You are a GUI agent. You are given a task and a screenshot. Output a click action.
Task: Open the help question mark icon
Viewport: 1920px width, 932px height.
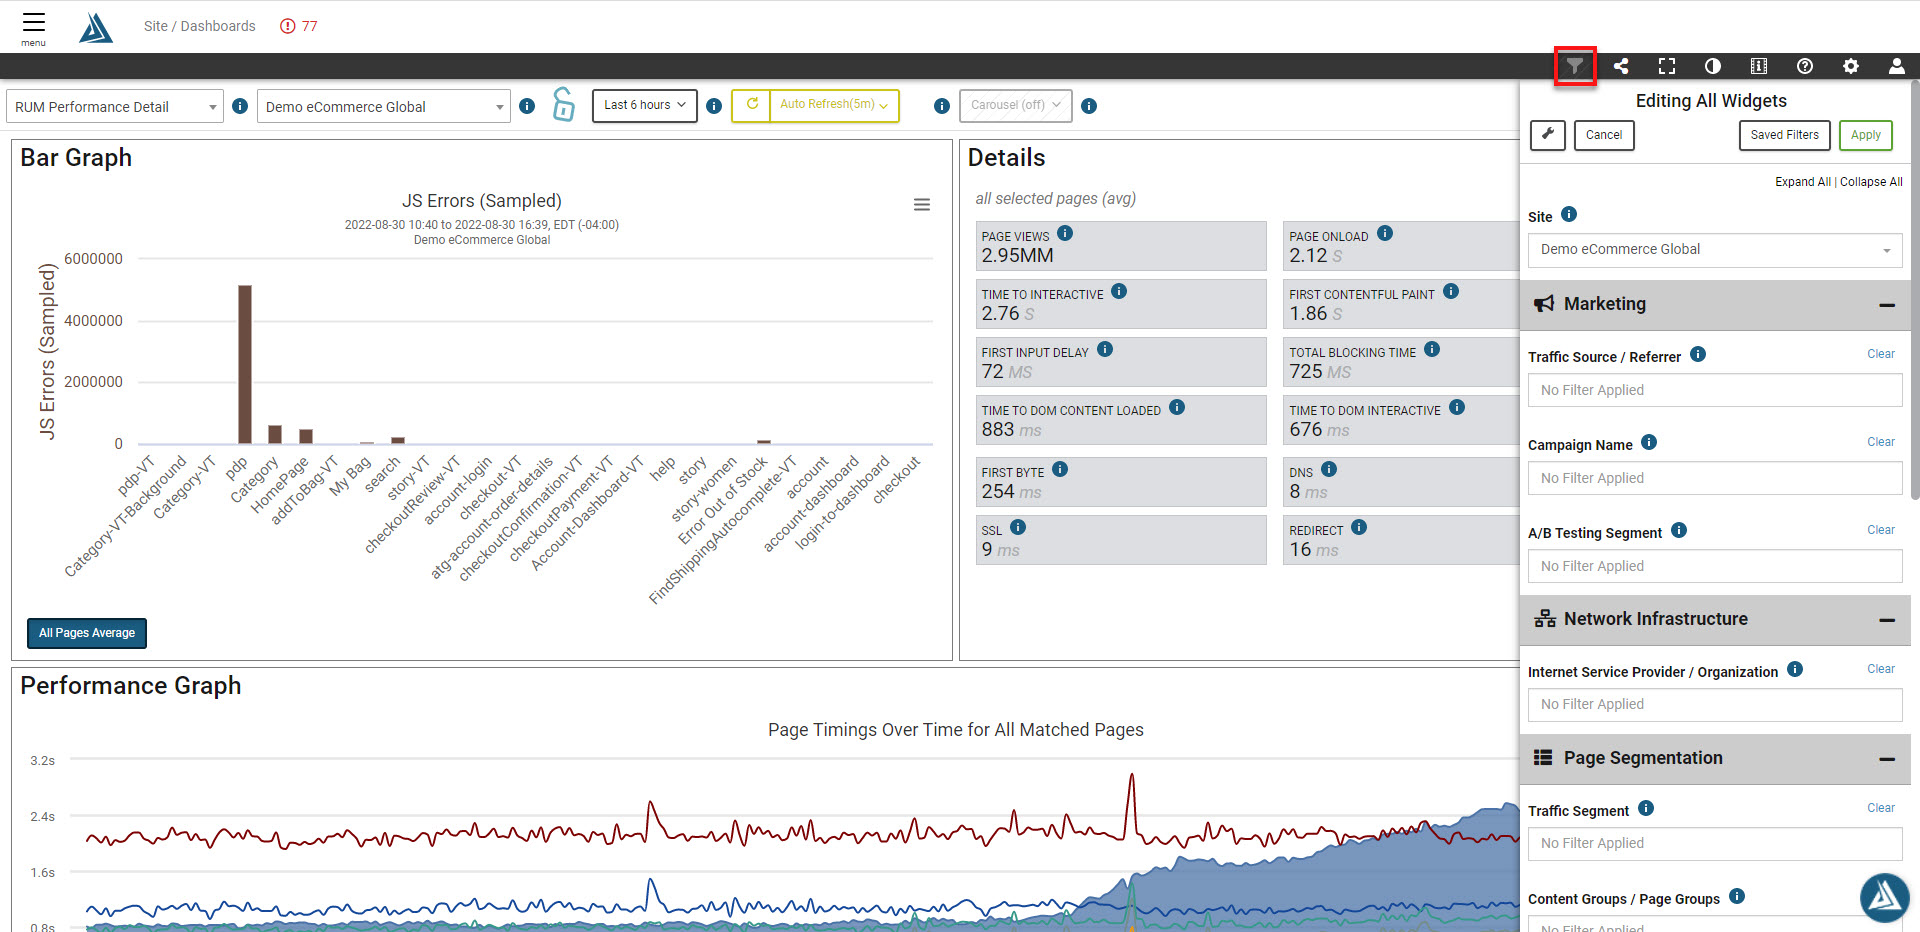[1805, 66]
